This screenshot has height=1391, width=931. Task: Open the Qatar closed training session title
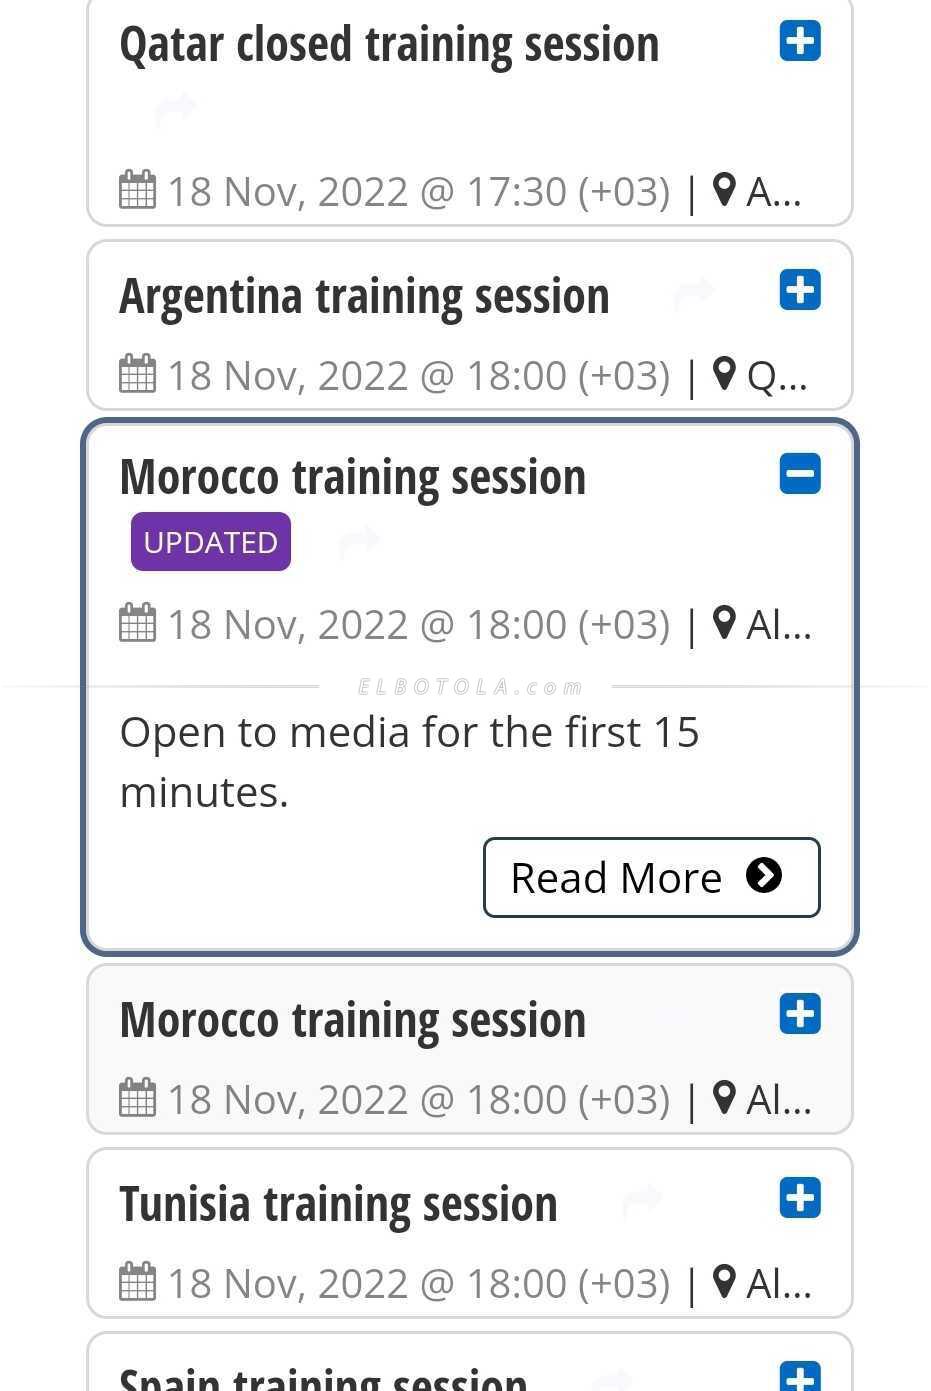pyautogui.click(x=389, y=45)
